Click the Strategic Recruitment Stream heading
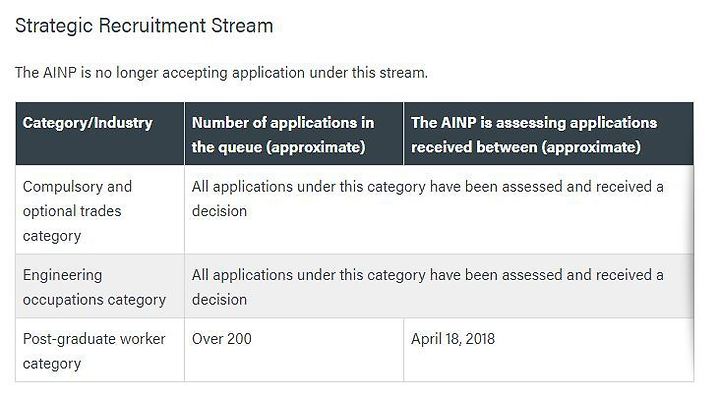720x397 pixels. click(x=144, y=26)
